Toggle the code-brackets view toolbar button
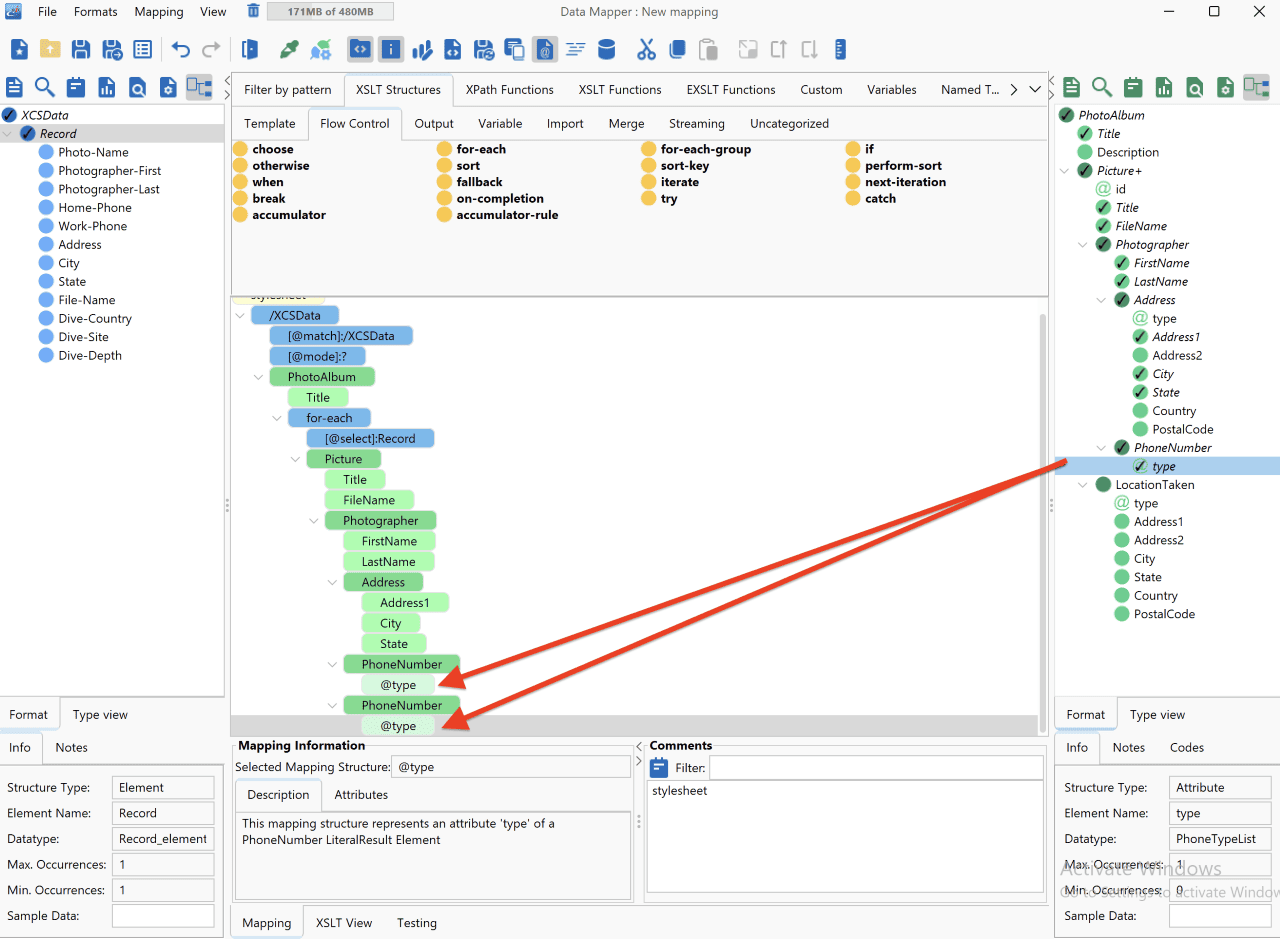Screen dimensions: 1280x939 (x=360, y=49)
